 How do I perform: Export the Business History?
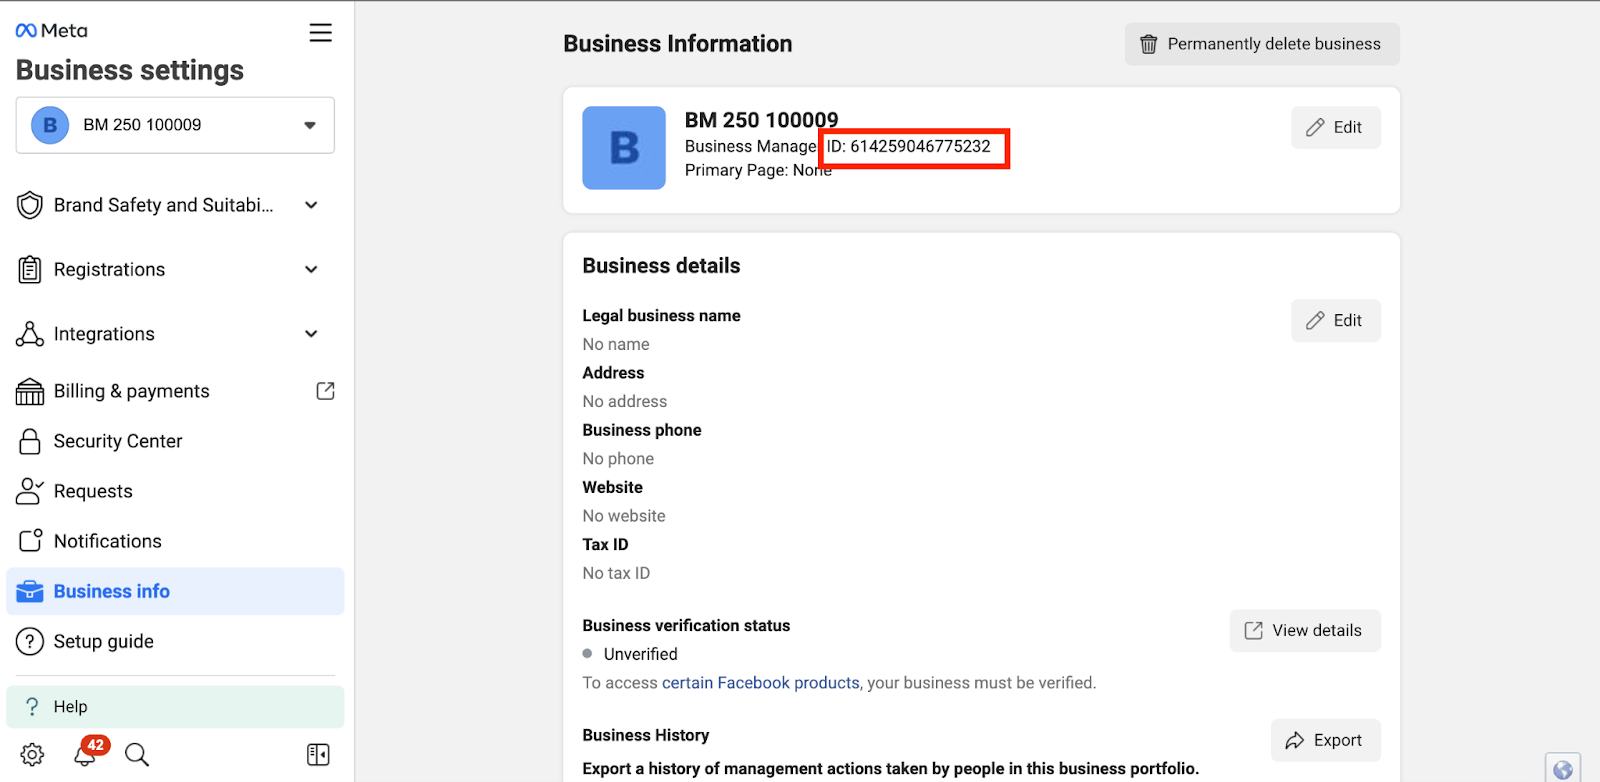click(x=1325, y=740)
